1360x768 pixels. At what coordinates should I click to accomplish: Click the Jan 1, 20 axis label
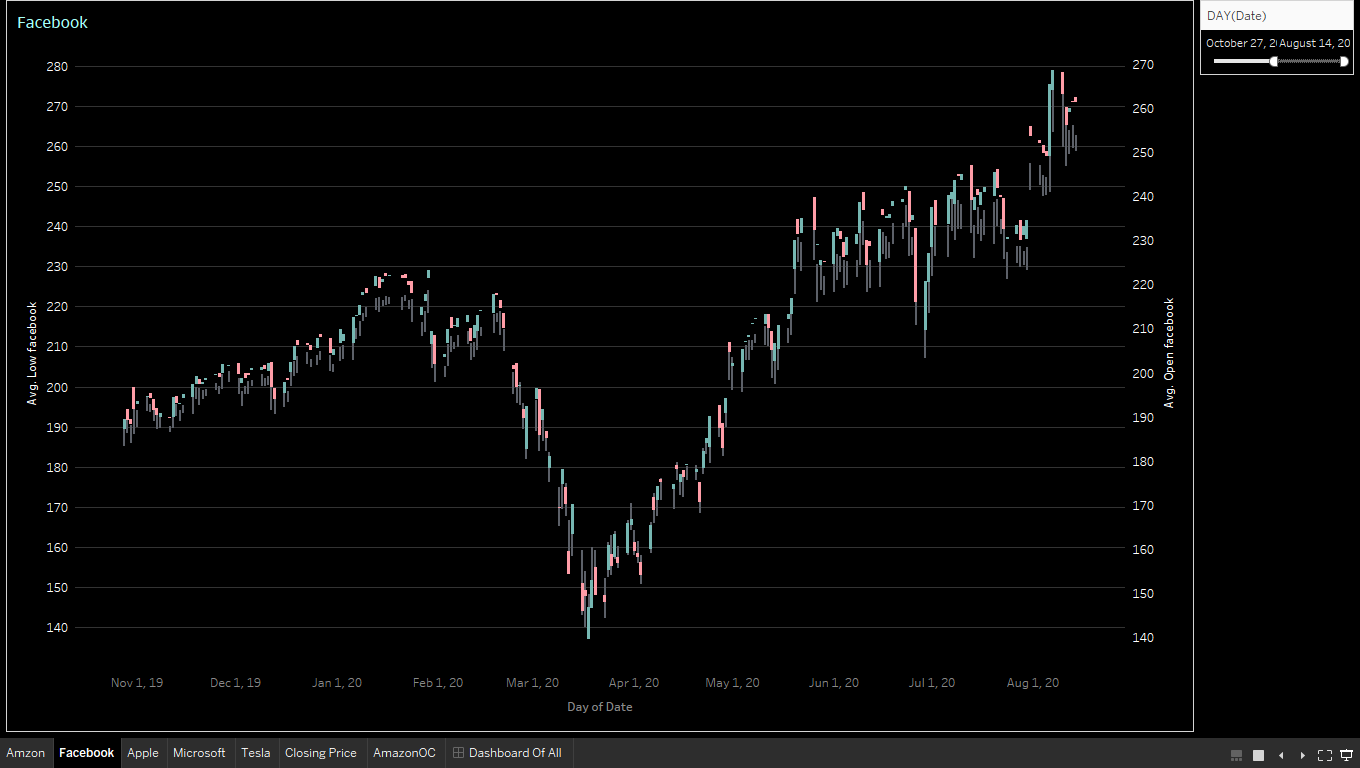(337, 683)
